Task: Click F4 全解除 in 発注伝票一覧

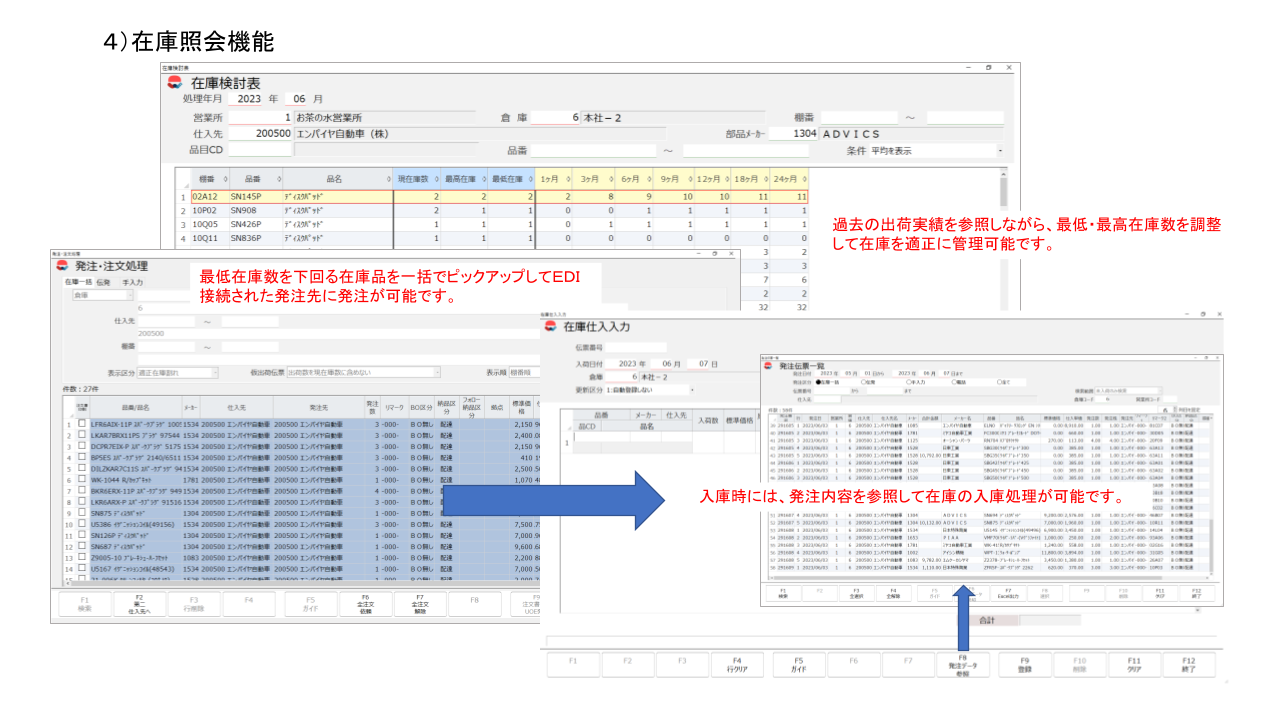Action: [894, 592]
